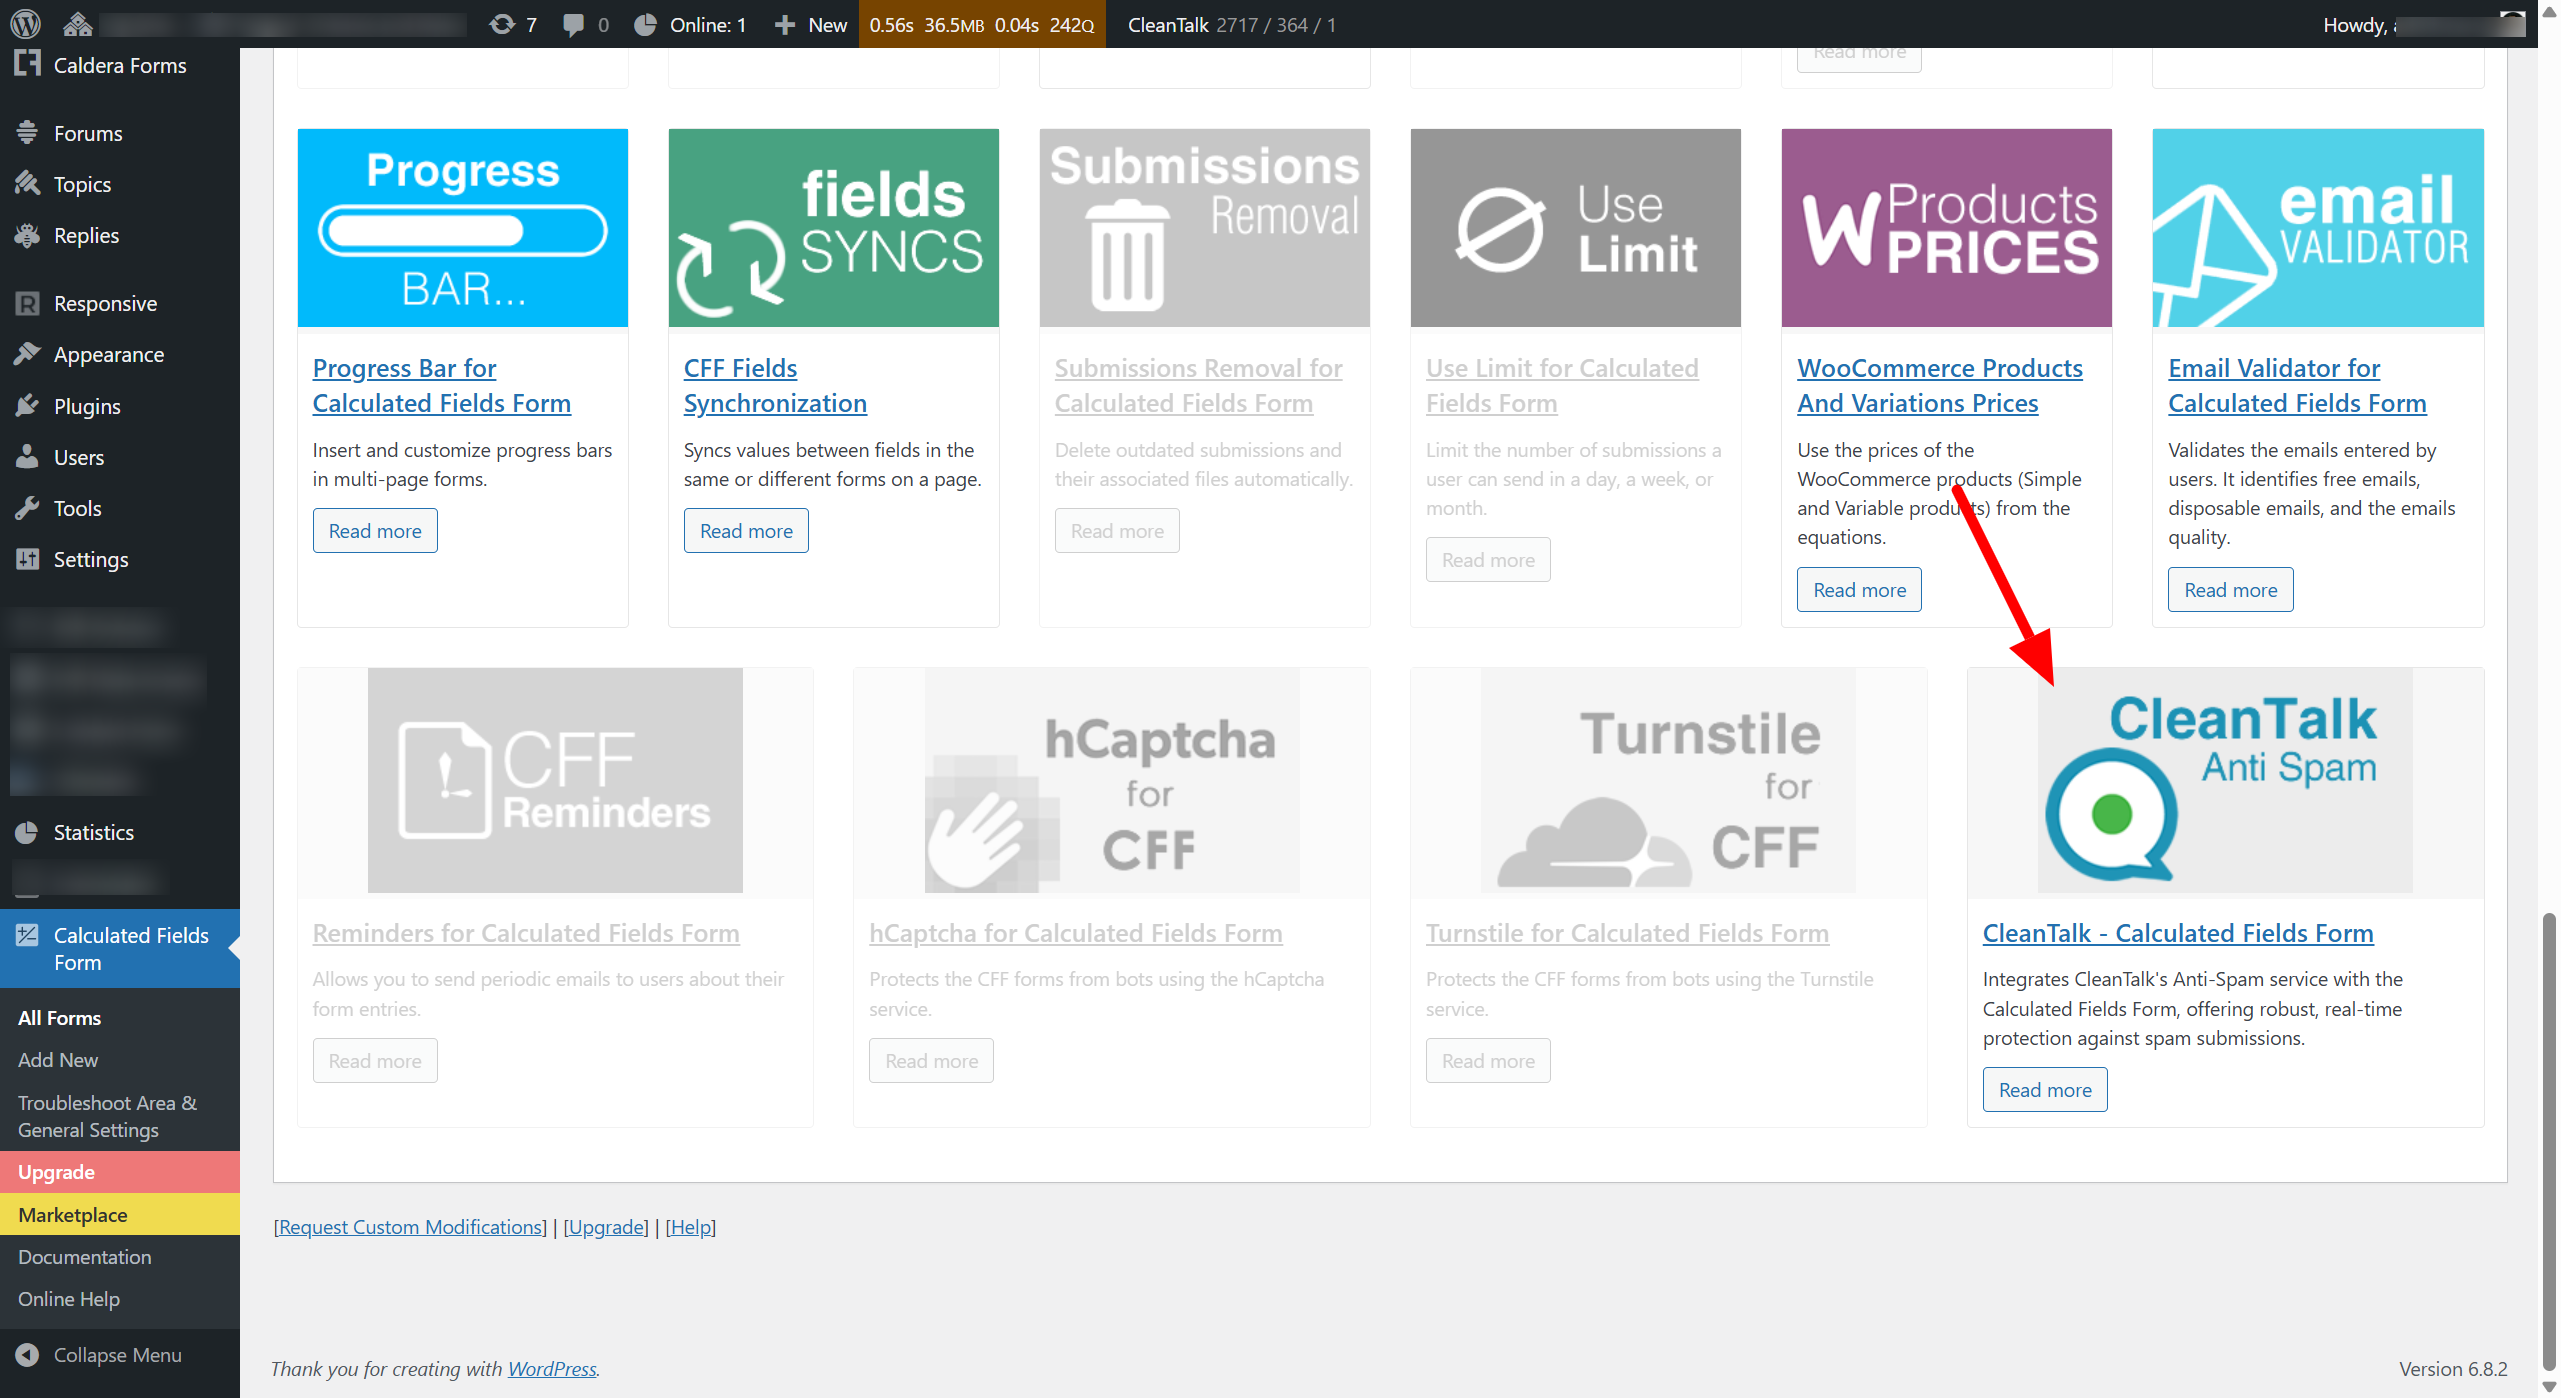Click the CleanTalk Anti Spam thumbnail
The height and width of the screenshot is (1398, 2561).
tap(2224, 781)
